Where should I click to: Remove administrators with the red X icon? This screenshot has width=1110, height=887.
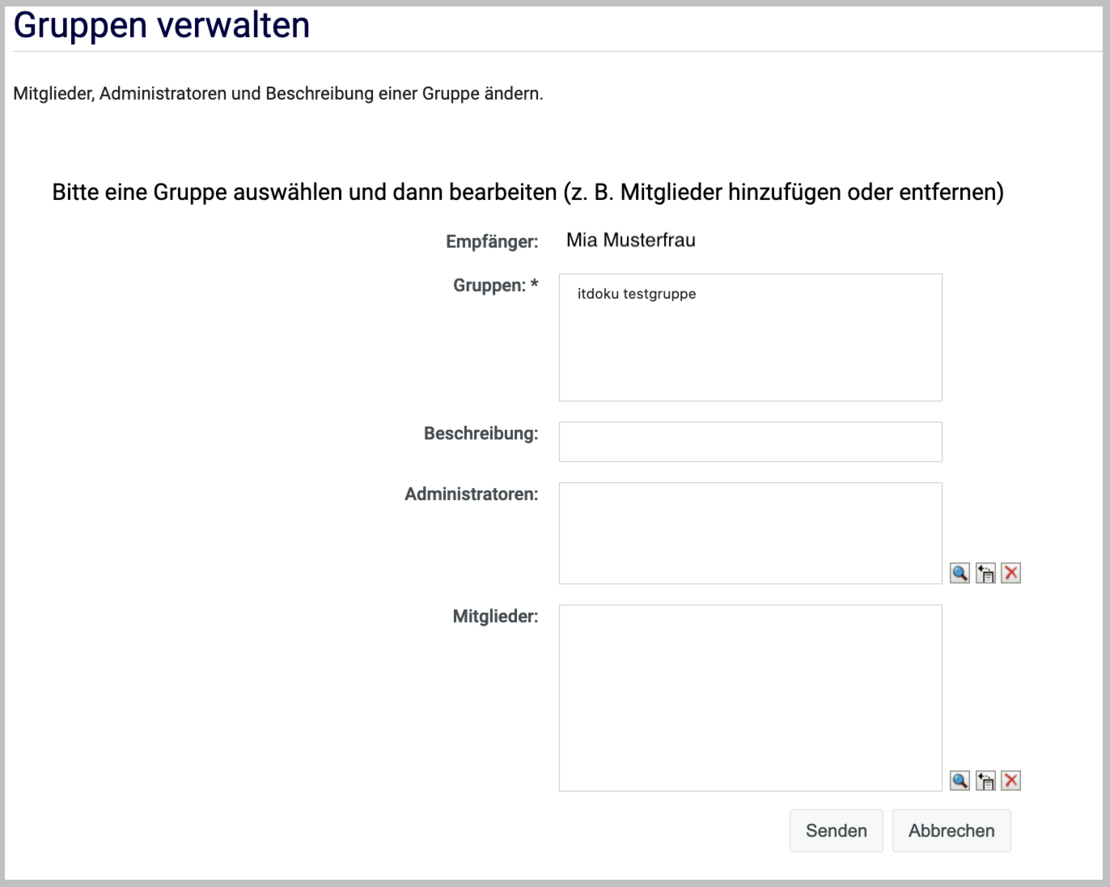(x=1011, y=573)
